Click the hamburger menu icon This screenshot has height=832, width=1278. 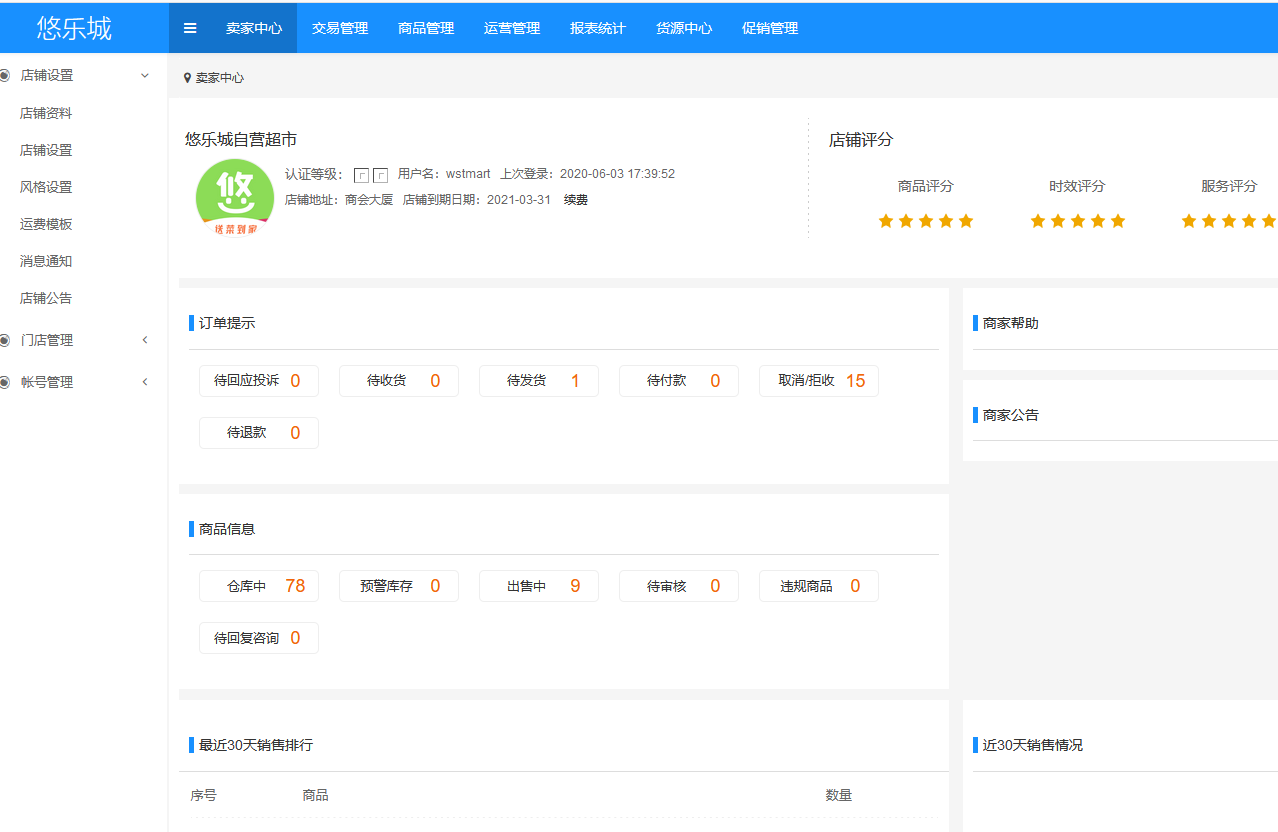coord(189,27)
